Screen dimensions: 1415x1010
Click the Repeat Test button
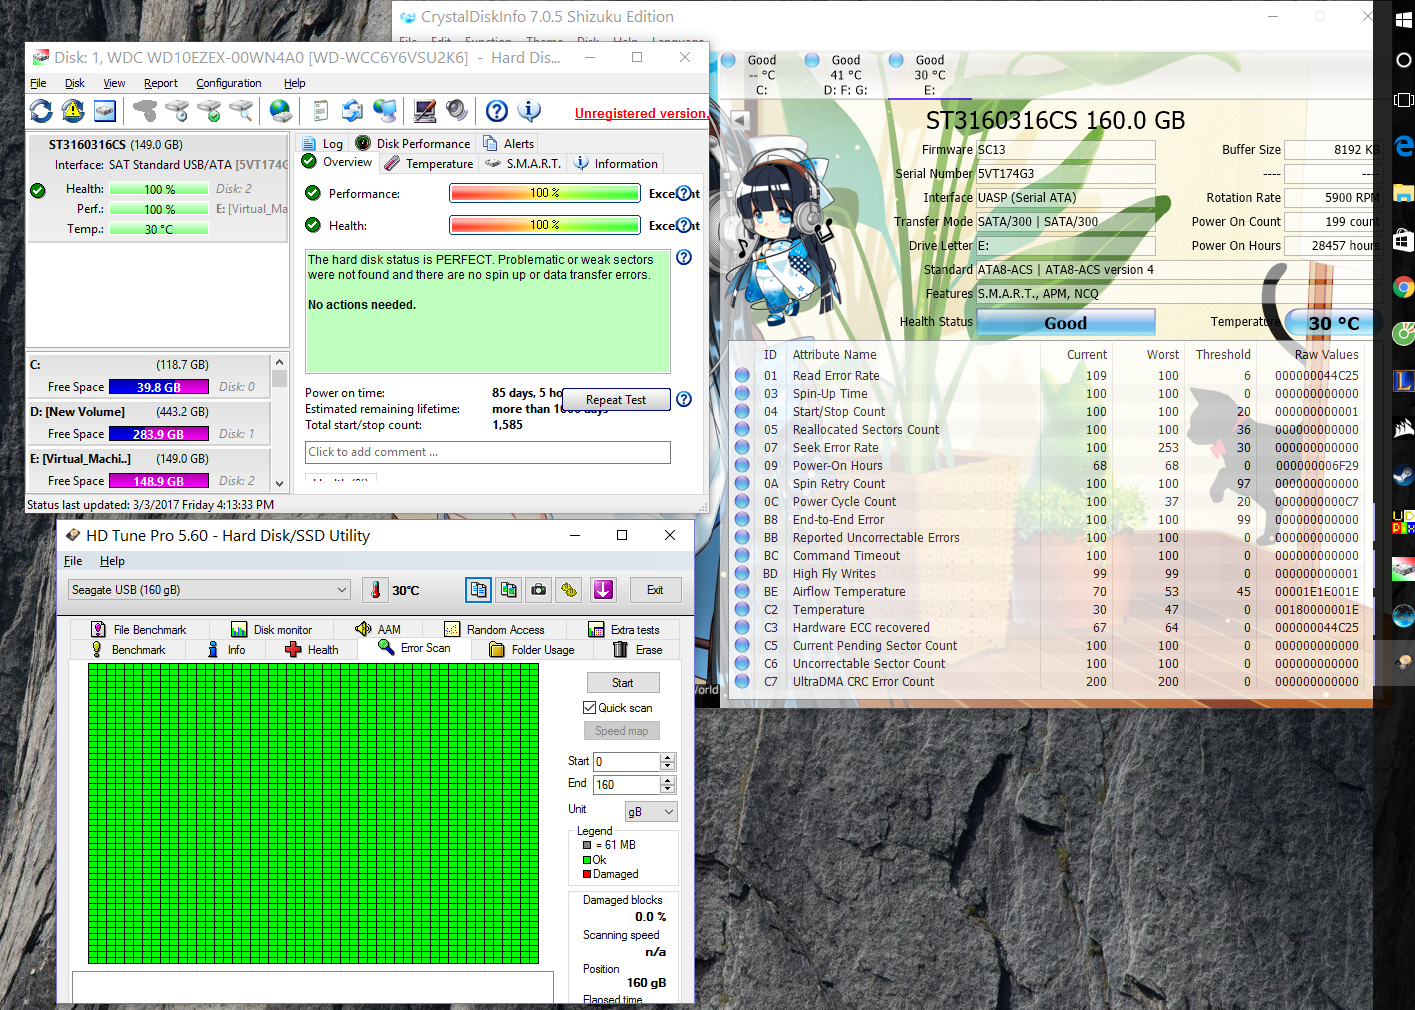pos(616,400)
